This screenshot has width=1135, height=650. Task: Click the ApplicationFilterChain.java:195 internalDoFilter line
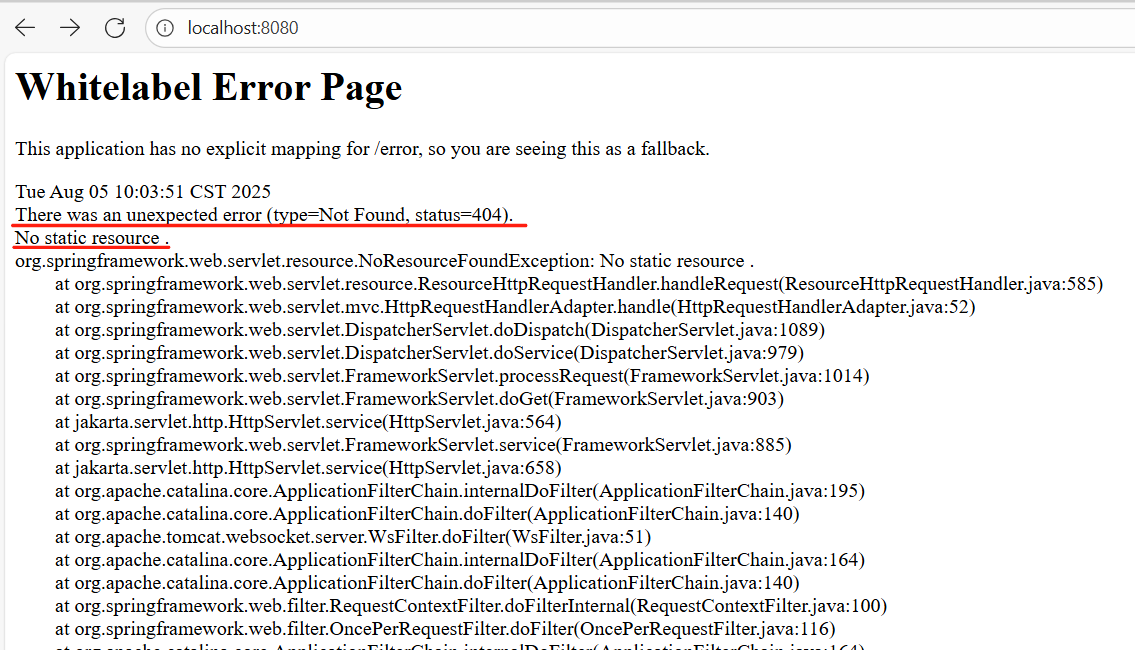tap(460, 491)
